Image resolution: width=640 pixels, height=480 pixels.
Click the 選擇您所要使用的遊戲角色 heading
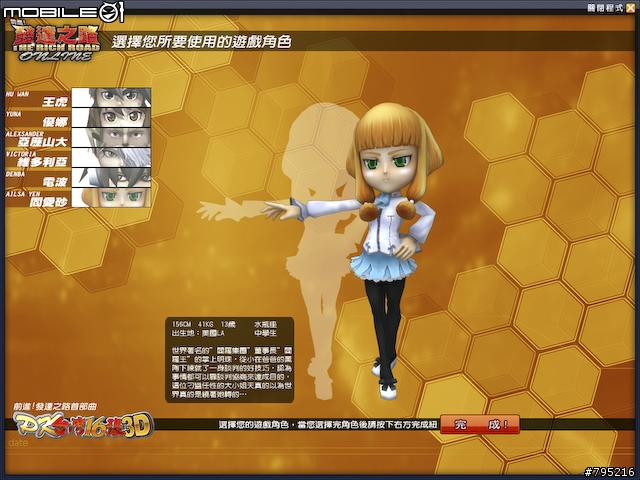tap(201, 42)
